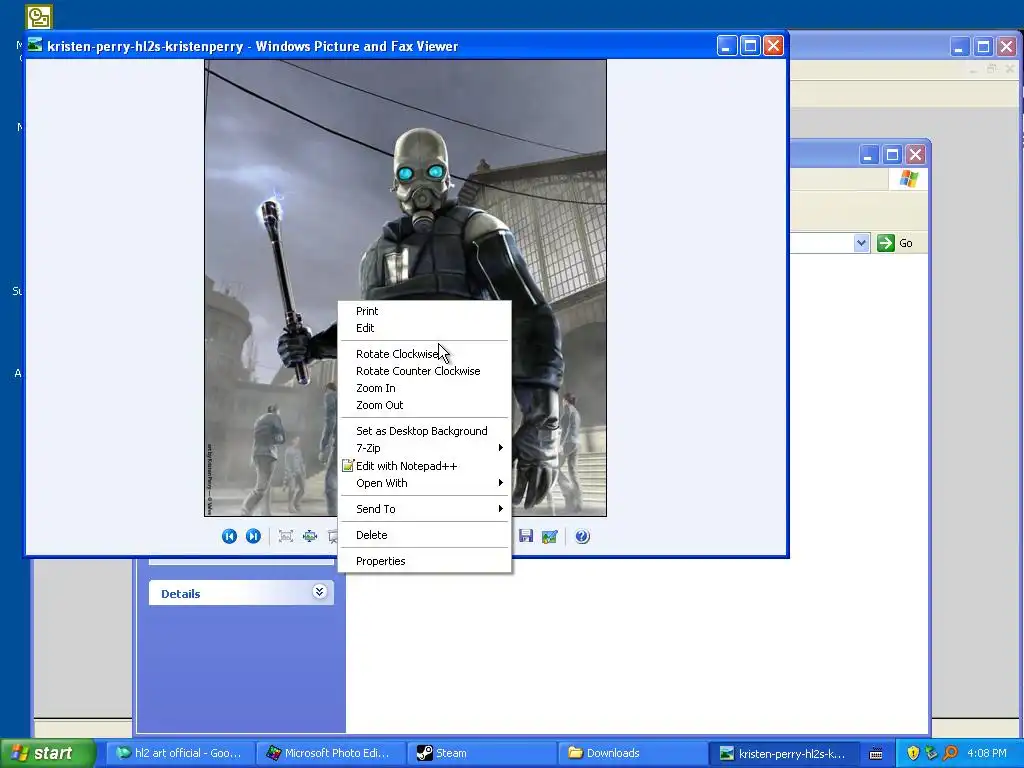Viewport: 1024px width, 768px height.
Task: Click the 4:08 PM system clock
Action: click(987, 753)
